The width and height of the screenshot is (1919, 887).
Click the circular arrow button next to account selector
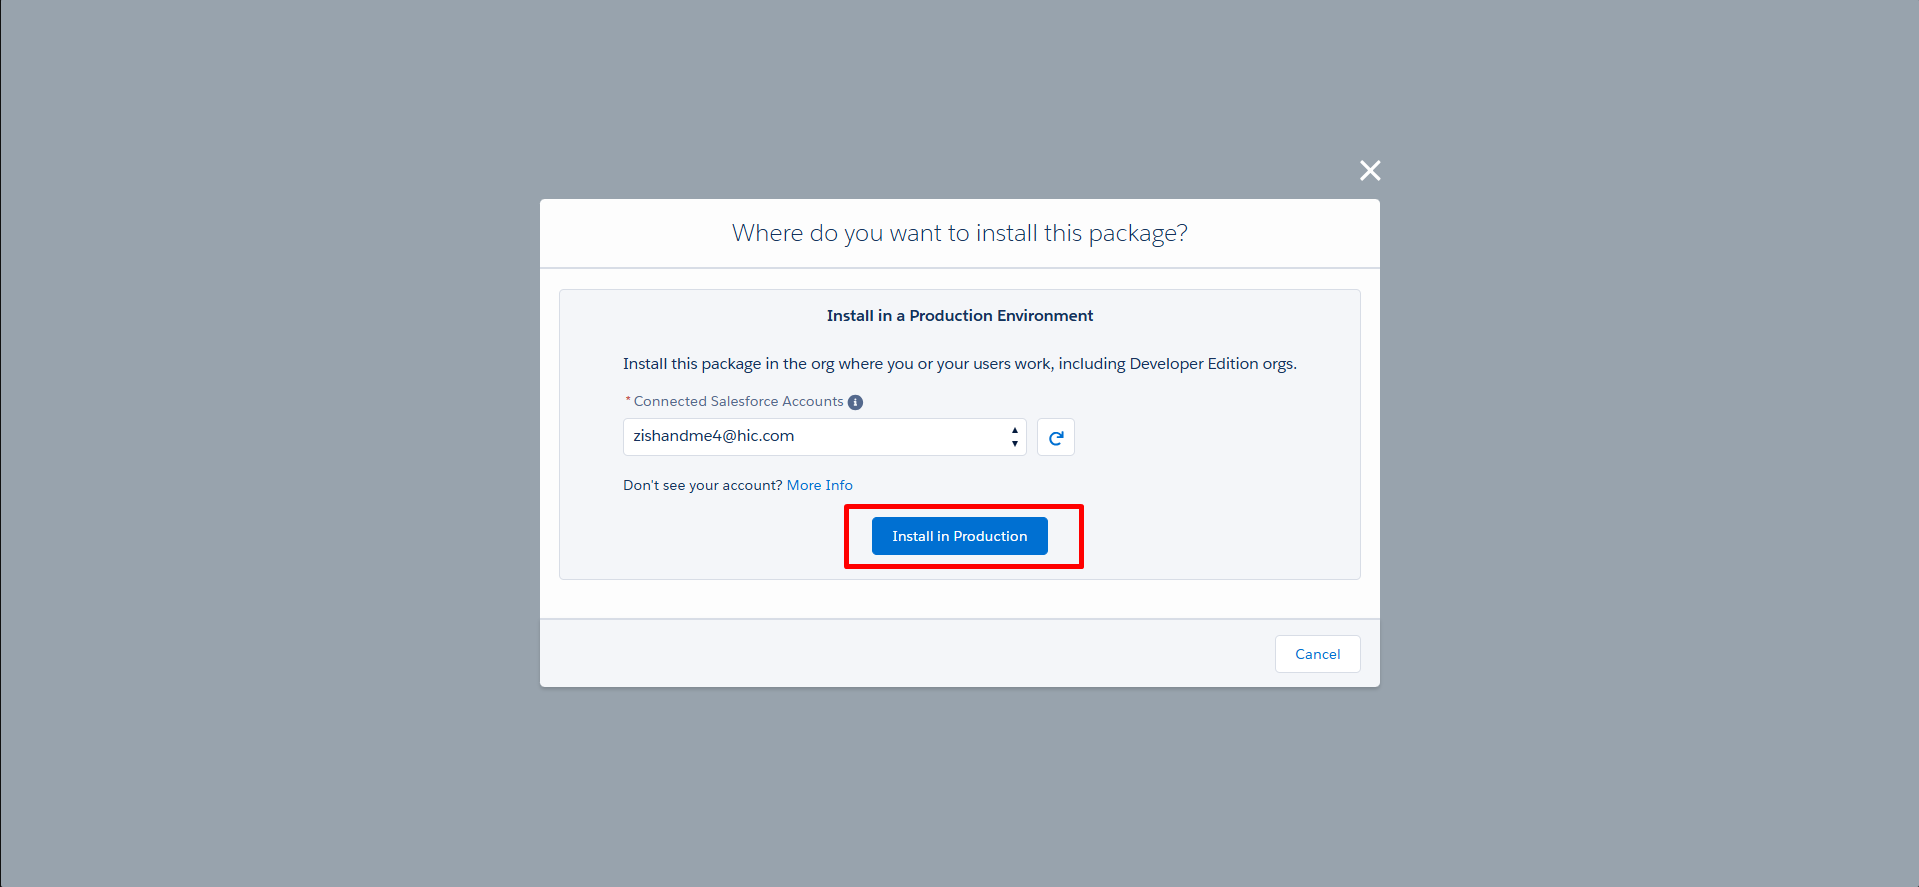(x=1056, y=437)
